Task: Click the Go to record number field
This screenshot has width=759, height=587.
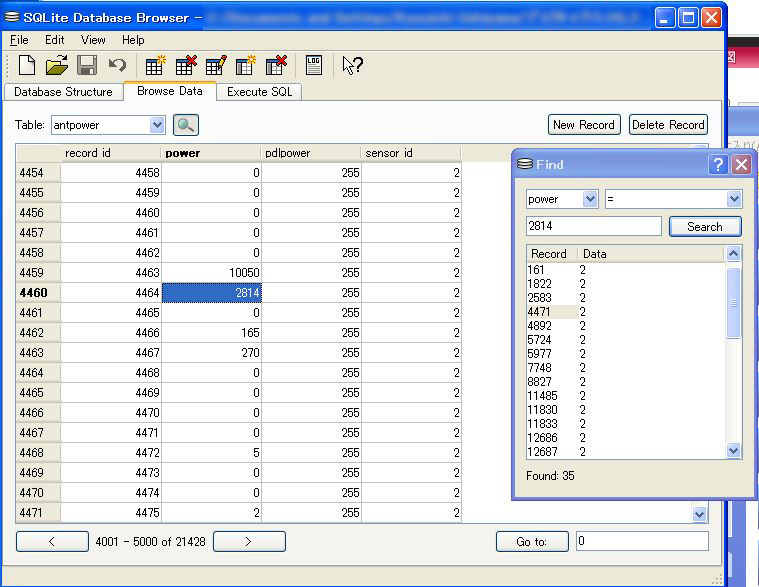Action: [x=642, y=541]
